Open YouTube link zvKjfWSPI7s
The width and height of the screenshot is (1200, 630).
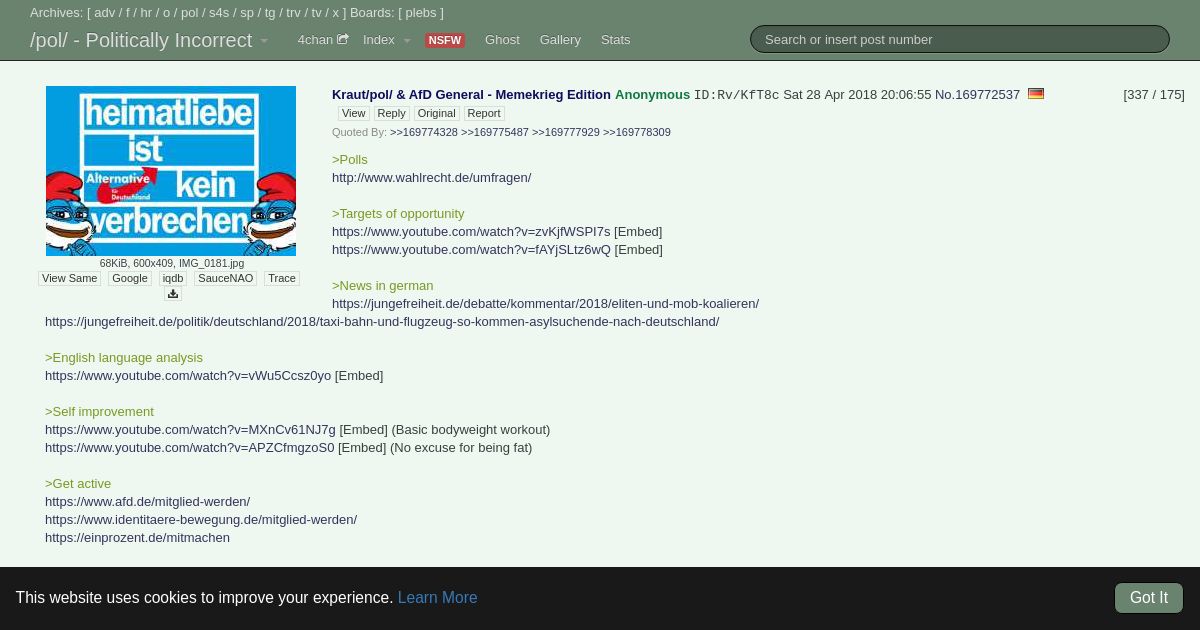(471, 231)
